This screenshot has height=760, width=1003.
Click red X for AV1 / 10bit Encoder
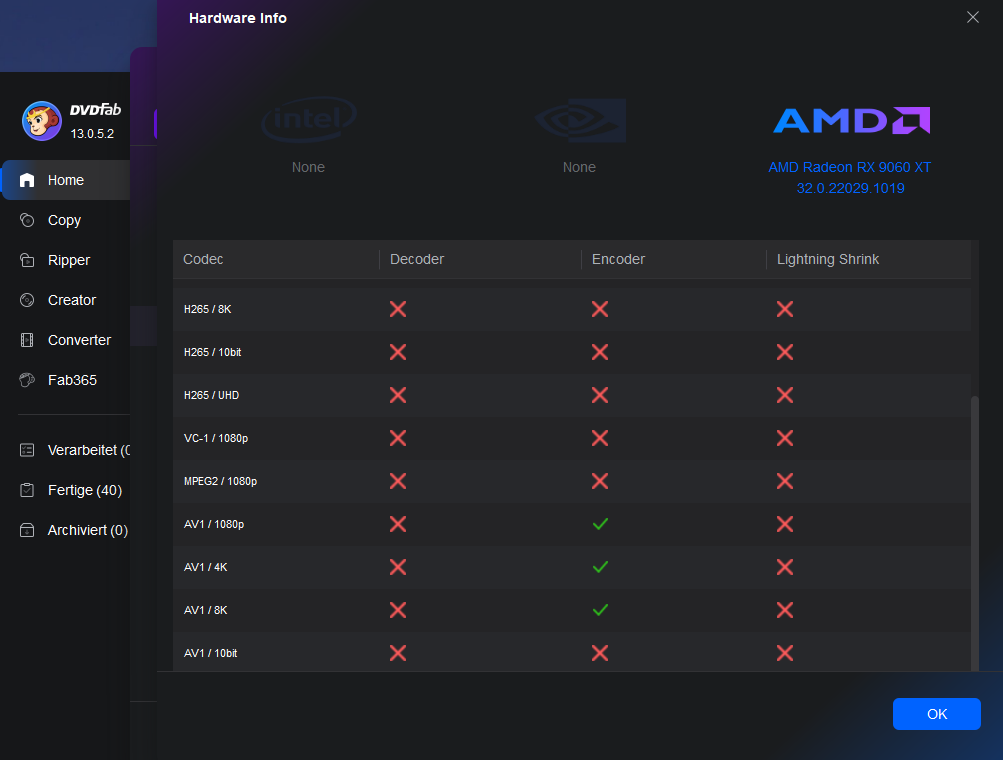click(600, 653)
